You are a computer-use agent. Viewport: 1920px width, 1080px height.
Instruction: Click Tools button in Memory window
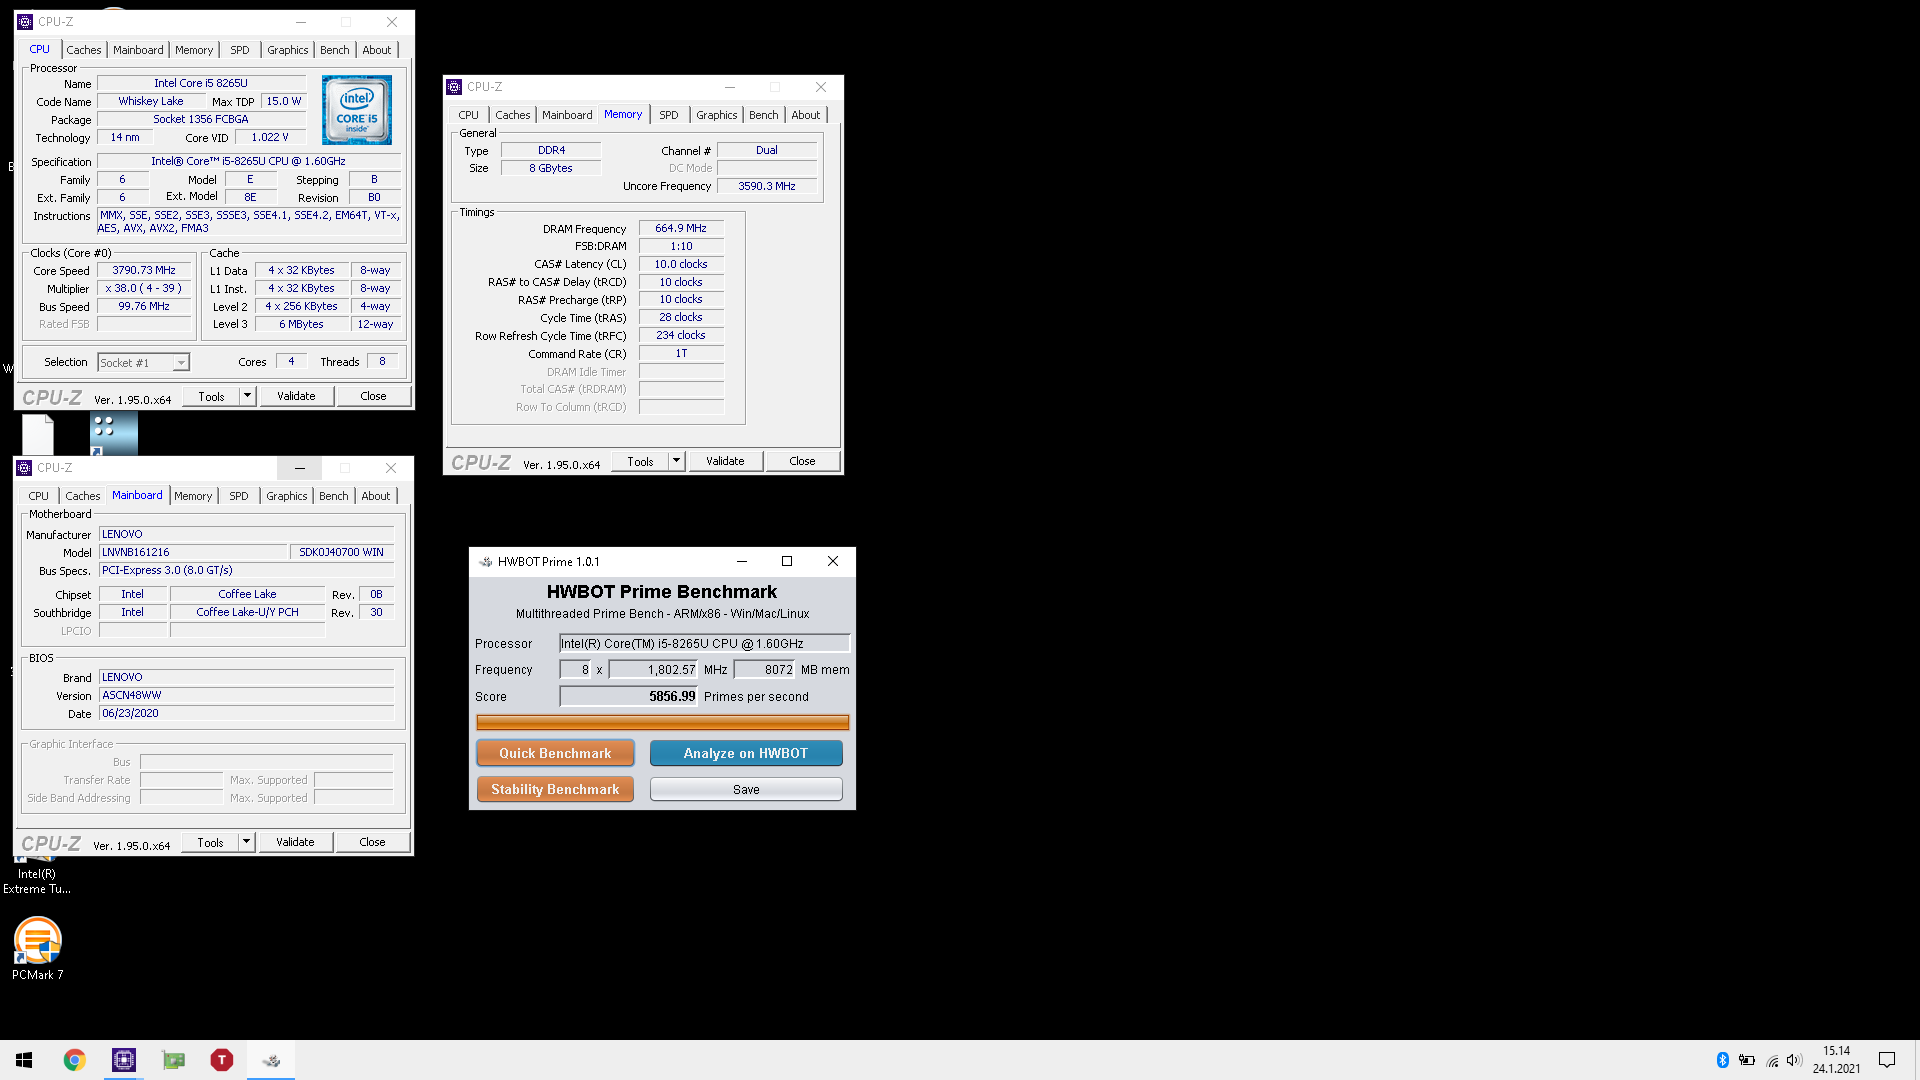tap(640, 461)
